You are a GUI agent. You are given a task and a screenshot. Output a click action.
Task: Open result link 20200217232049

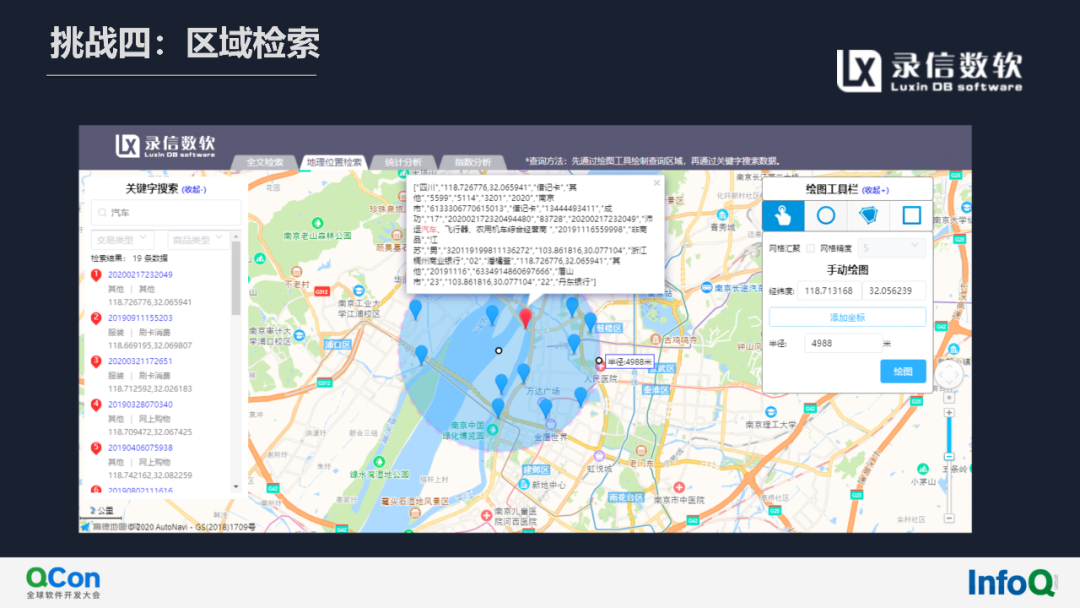[140, 275]
